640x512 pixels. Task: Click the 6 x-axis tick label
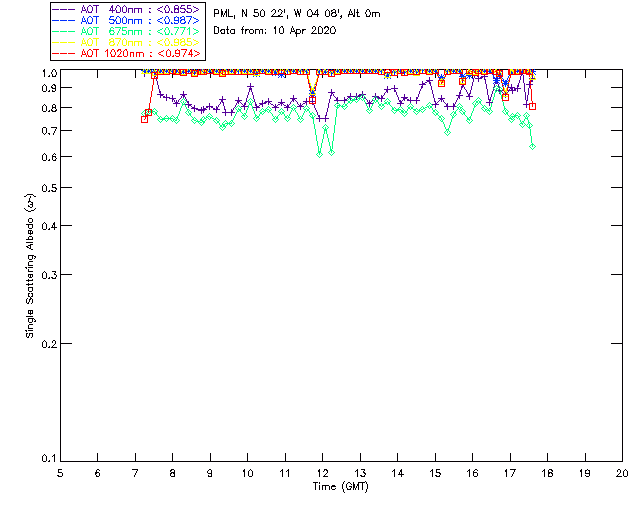(98, 474)
